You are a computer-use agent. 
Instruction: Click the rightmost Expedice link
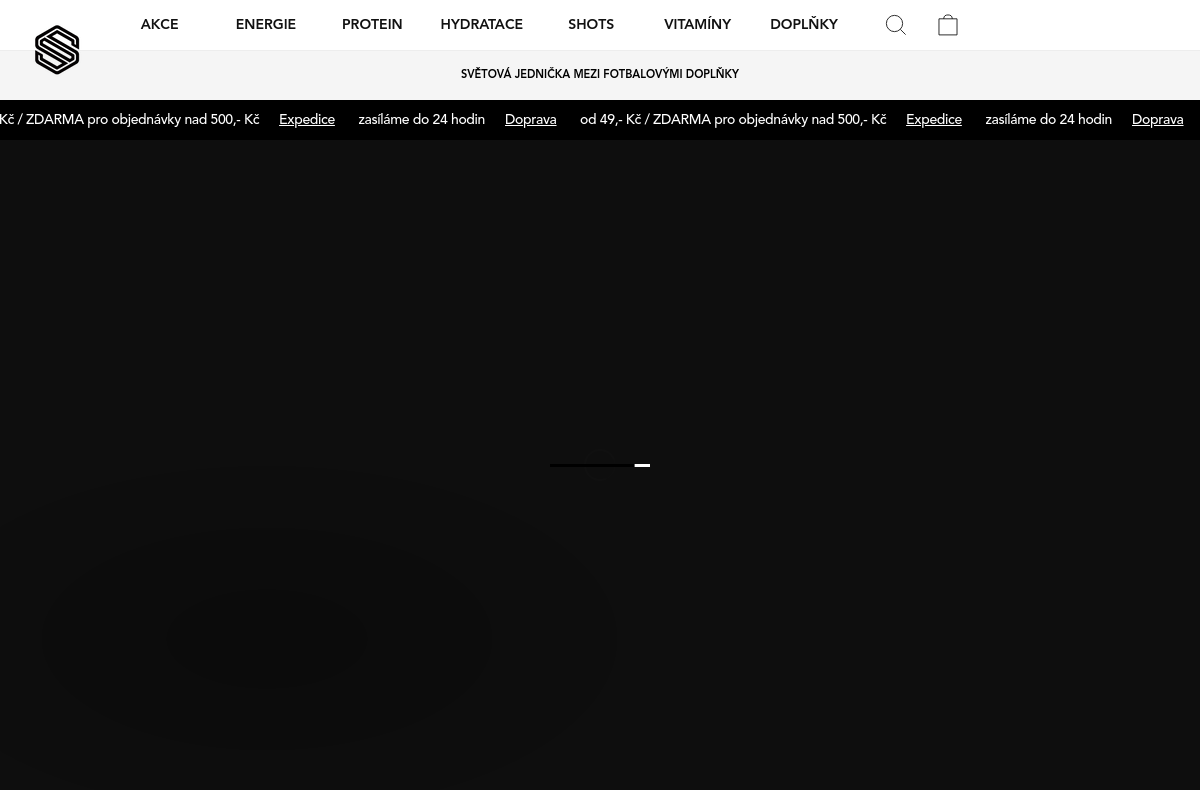coord(933,120)
